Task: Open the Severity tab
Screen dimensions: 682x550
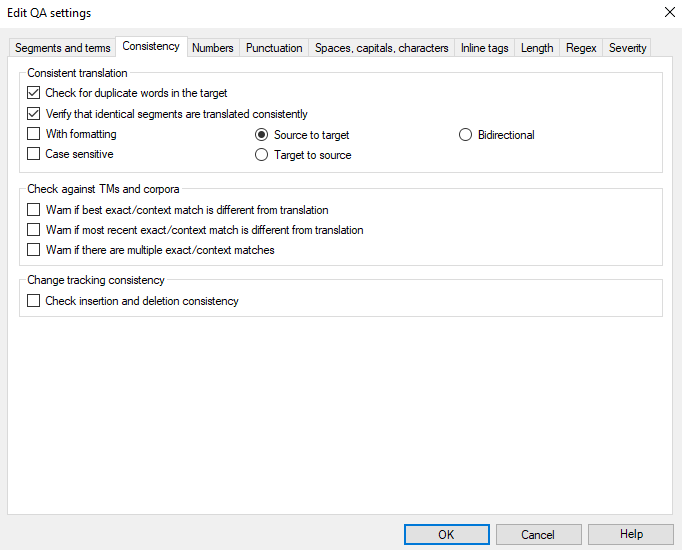Action: click(627, 48)
